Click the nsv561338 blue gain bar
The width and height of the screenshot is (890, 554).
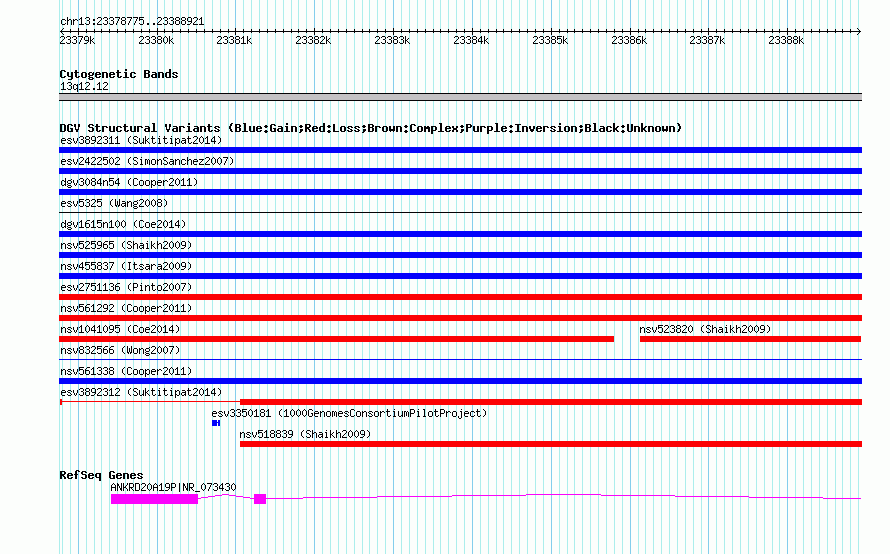[x=460, y=381]
